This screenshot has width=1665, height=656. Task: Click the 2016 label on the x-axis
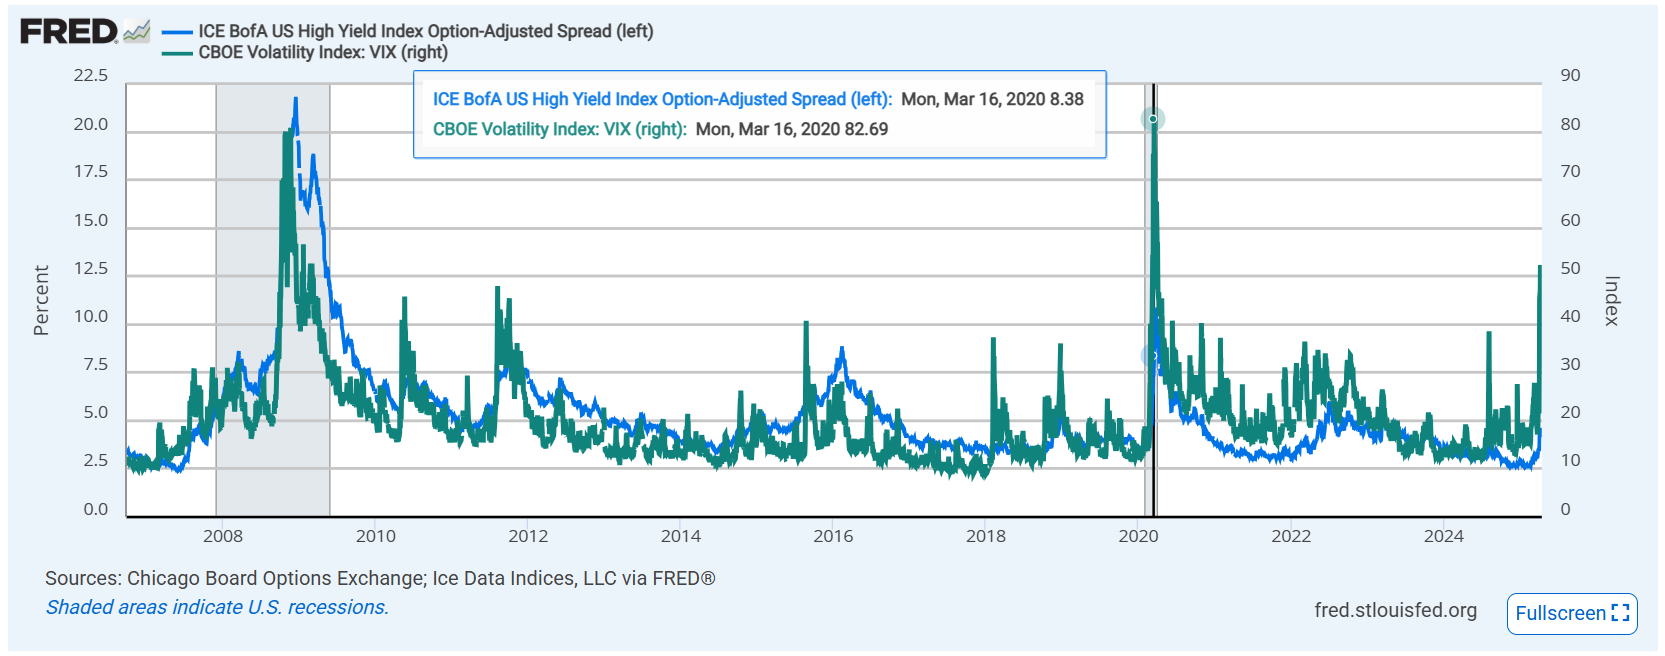pos(833,536)
